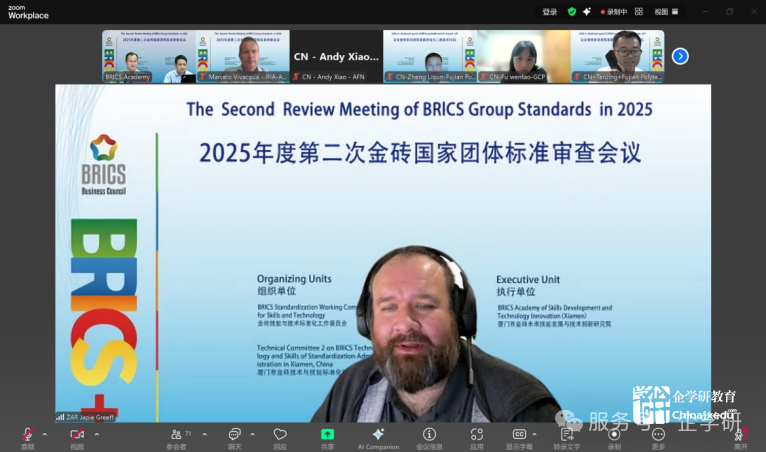Open the transcript icon
The image size is (766, 452).
(567, 434)
